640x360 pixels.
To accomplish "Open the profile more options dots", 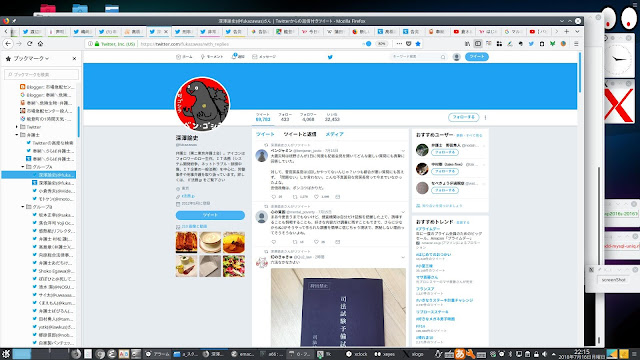I will (x=485, y=118).
